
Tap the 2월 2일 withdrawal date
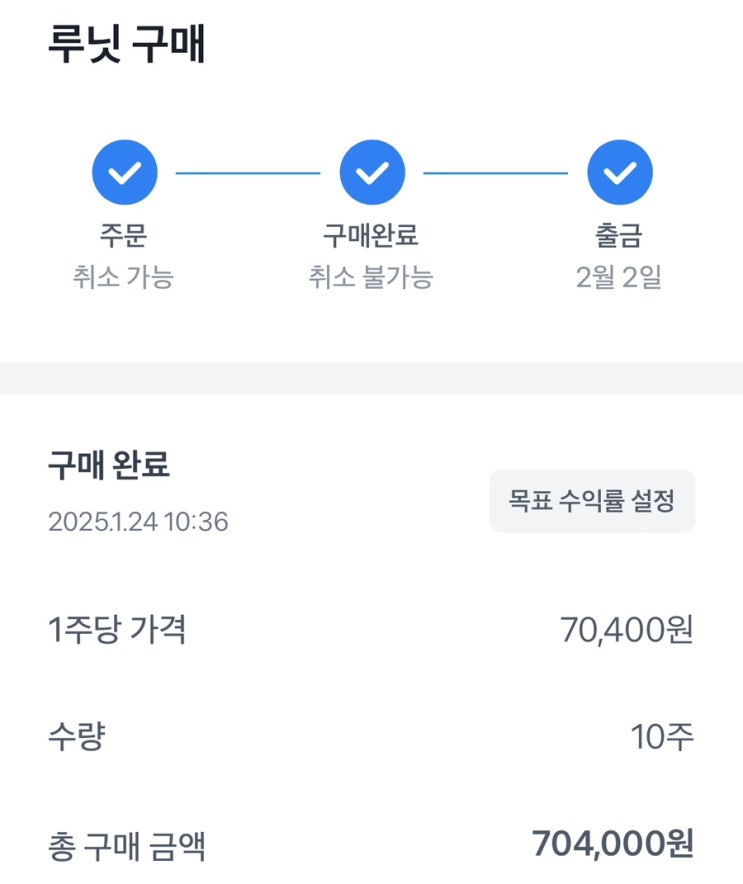coord(619,277)
